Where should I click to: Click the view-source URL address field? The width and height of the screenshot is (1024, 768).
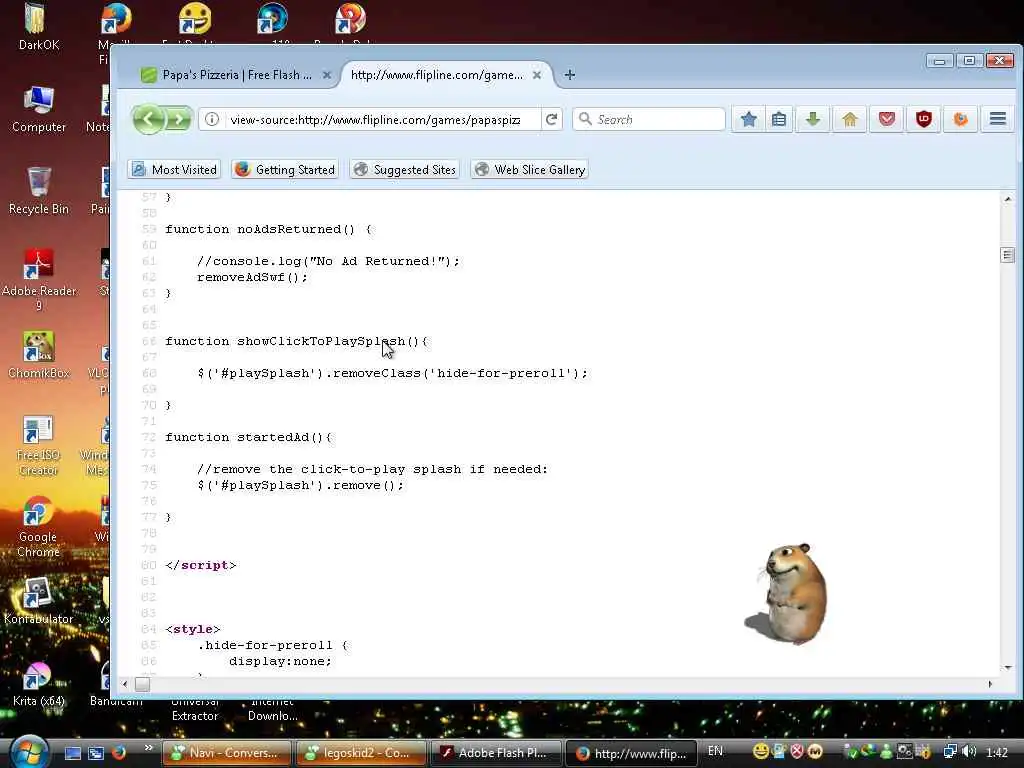[376, 120]
